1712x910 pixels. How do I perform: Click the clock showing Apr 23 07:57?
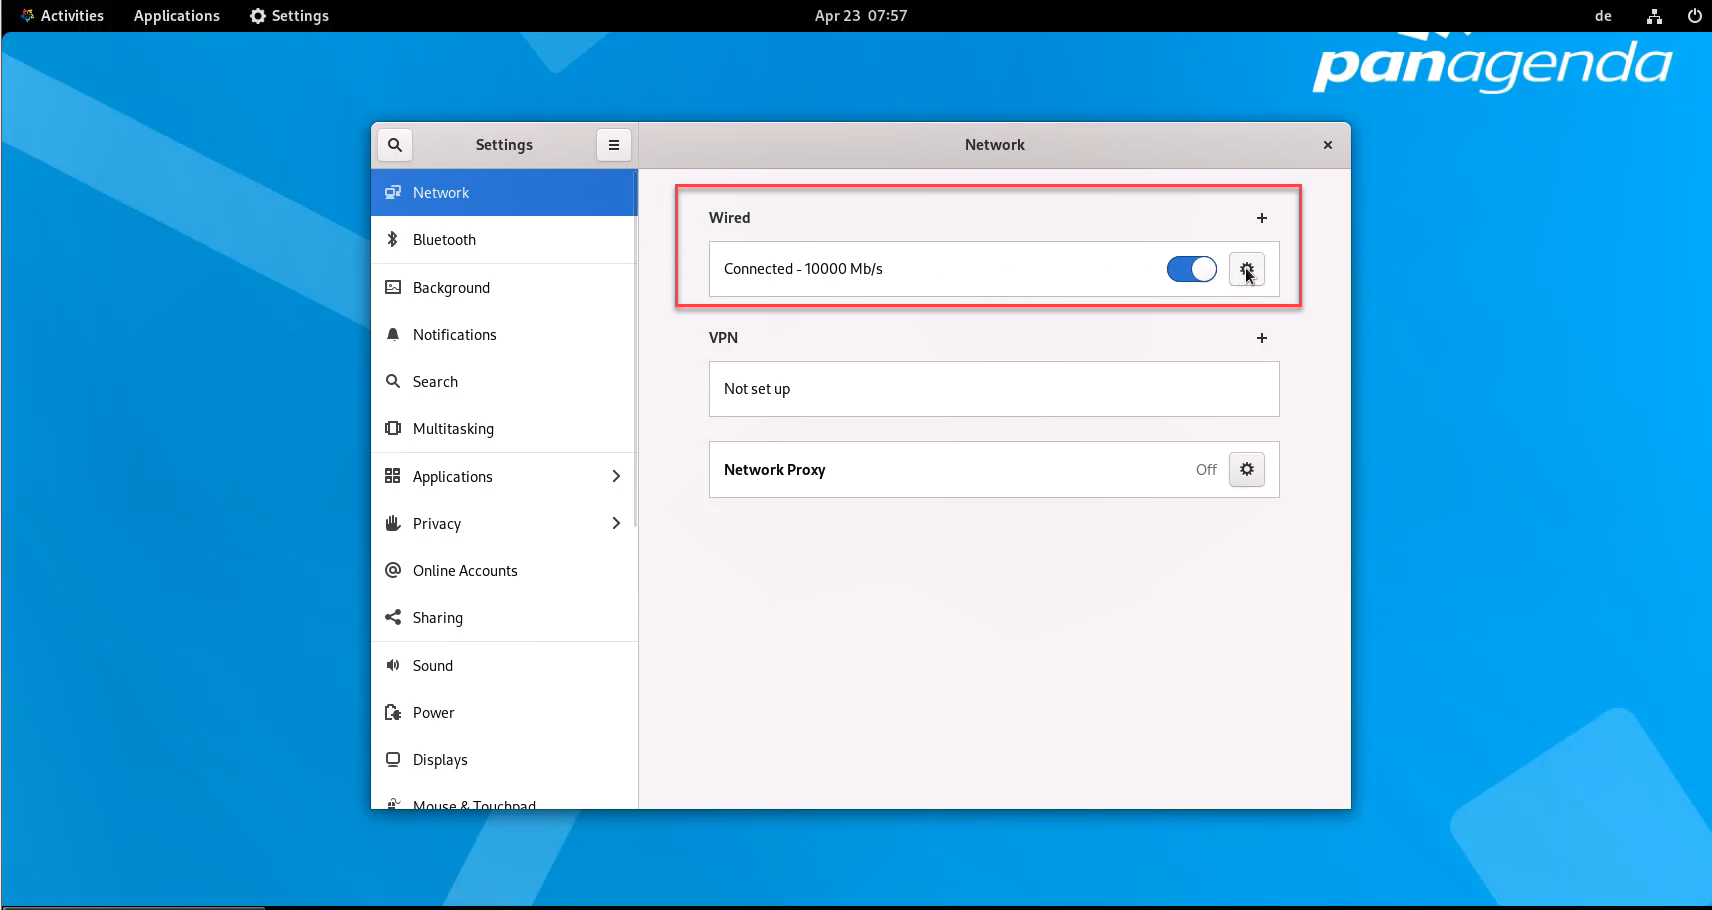point(860,16)
